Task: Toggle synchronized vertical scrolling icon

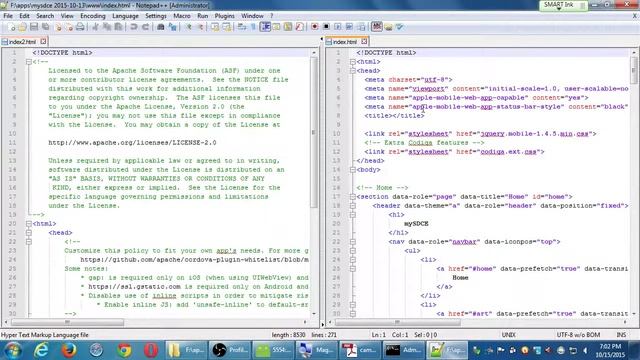Action: tap(215, 27)
